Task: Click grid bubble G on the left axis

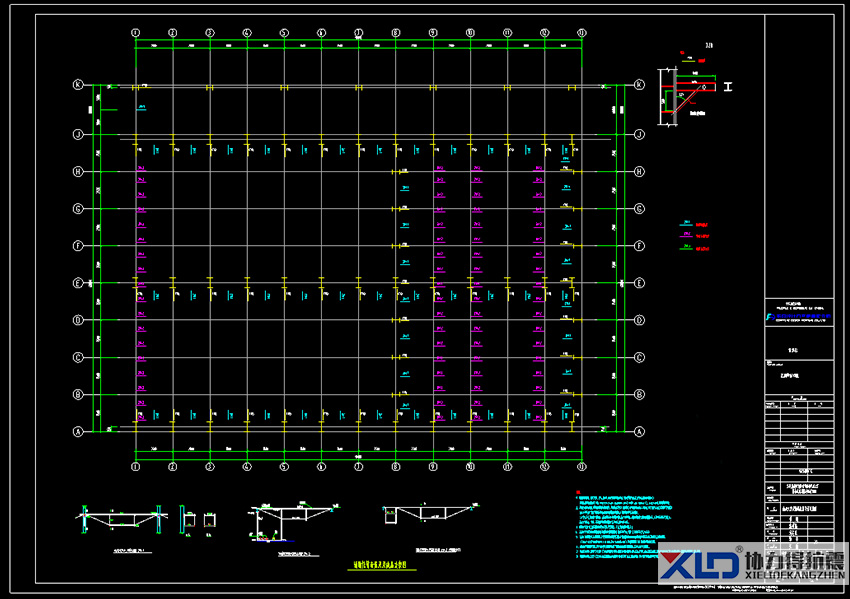Action: [x=78, y=209]
